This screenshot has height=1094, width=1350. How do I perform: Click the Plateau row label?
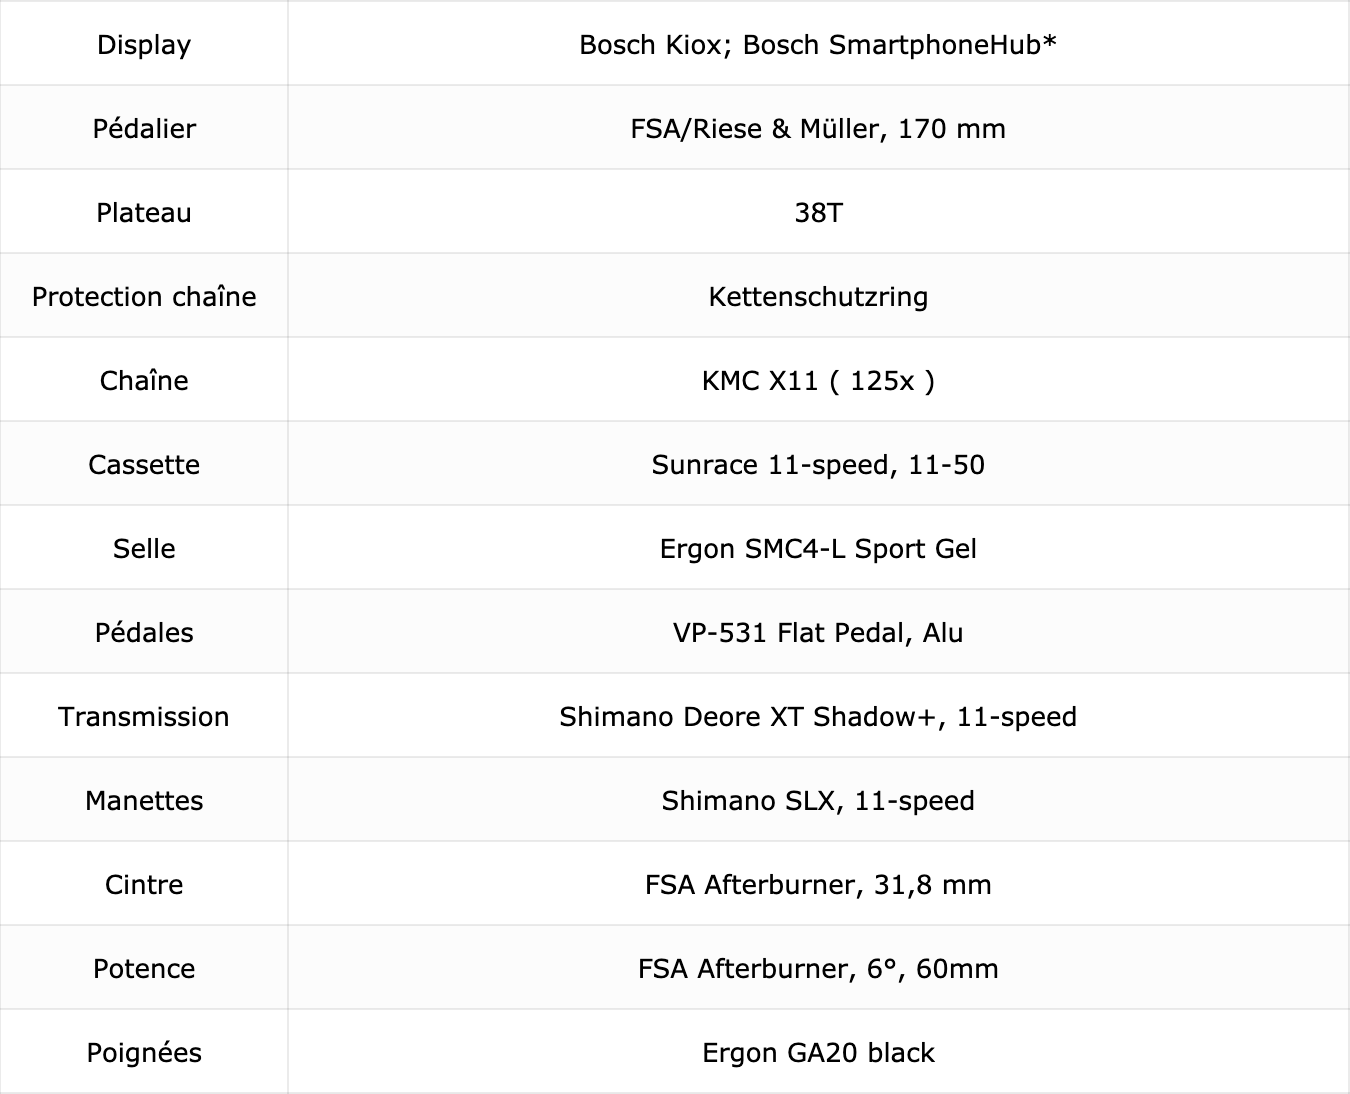[144, 213]
